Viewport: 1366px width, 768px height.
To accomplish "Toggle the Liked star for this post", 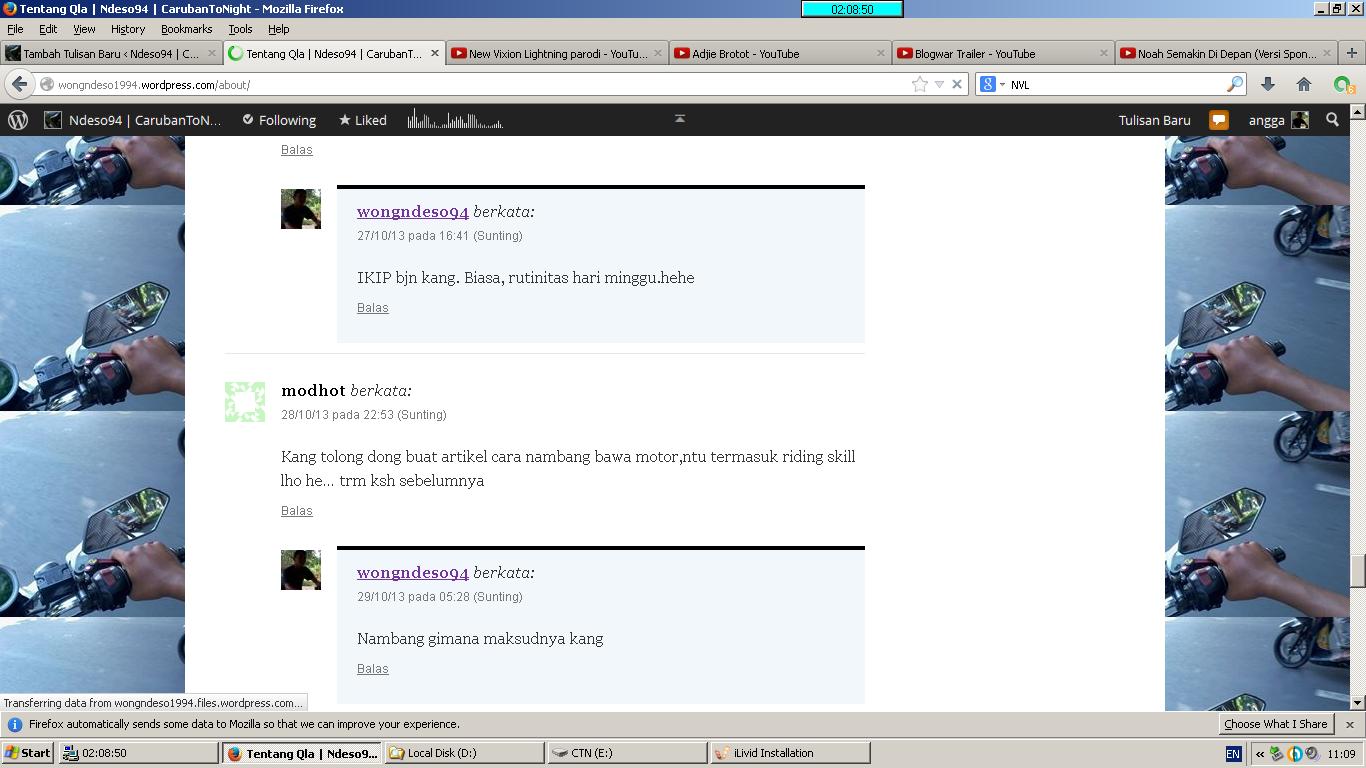I will (x=362, y=120).
